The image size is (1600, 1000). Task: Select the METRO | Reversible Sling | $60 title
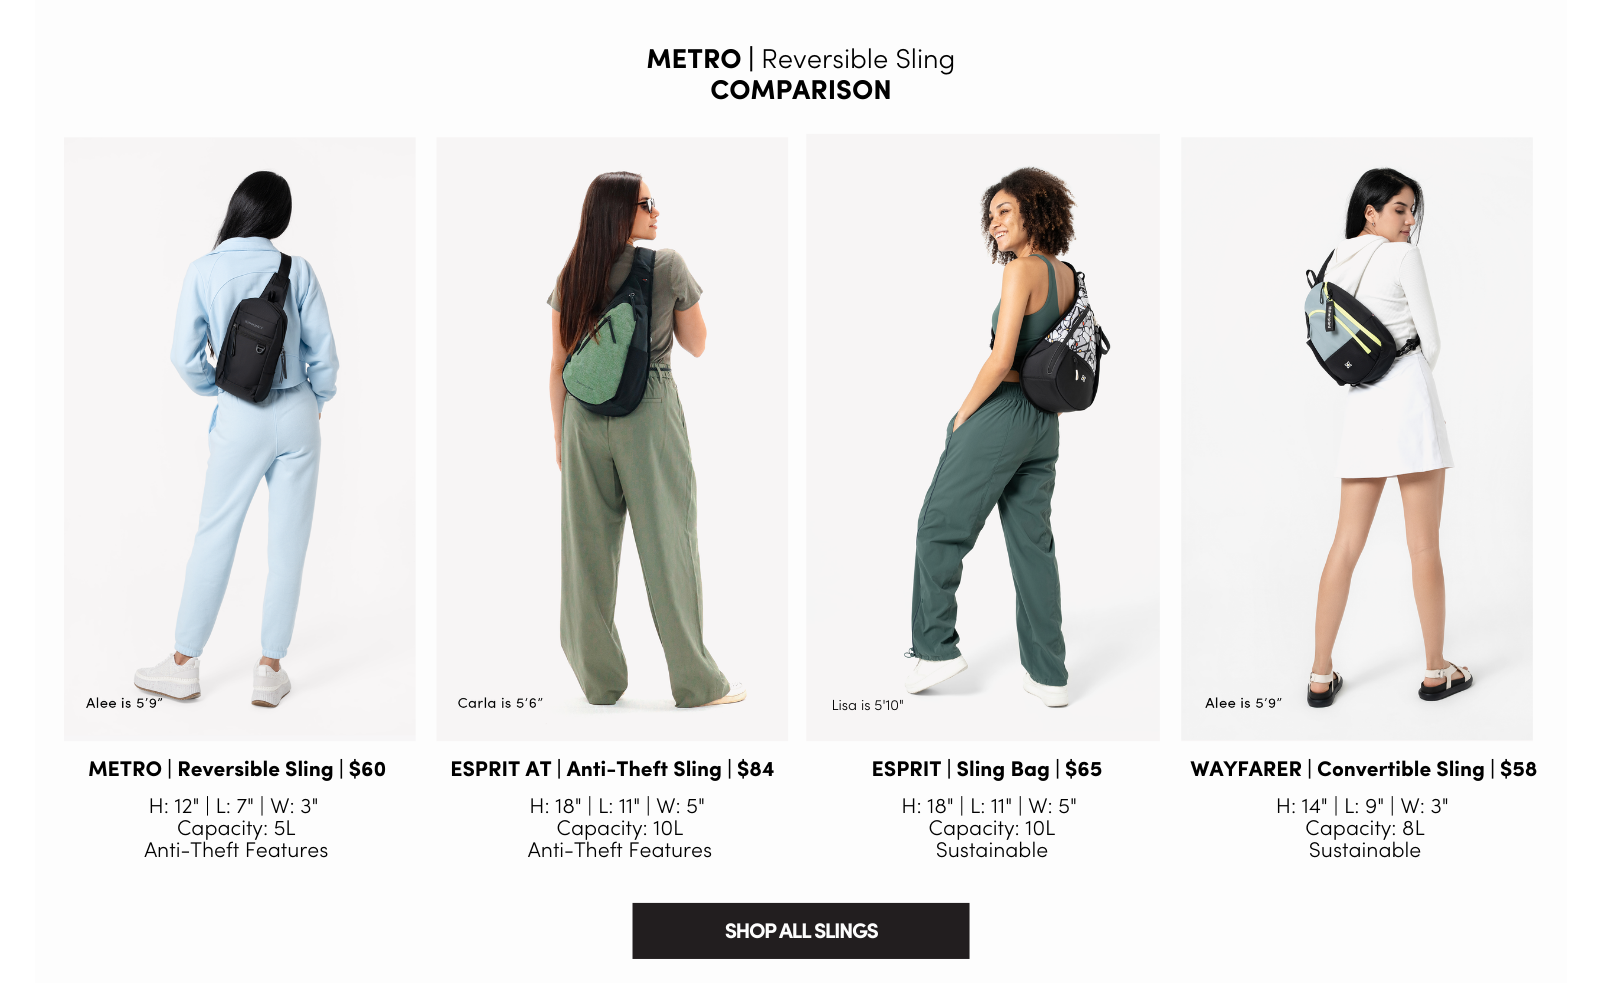tap(237, 769)
